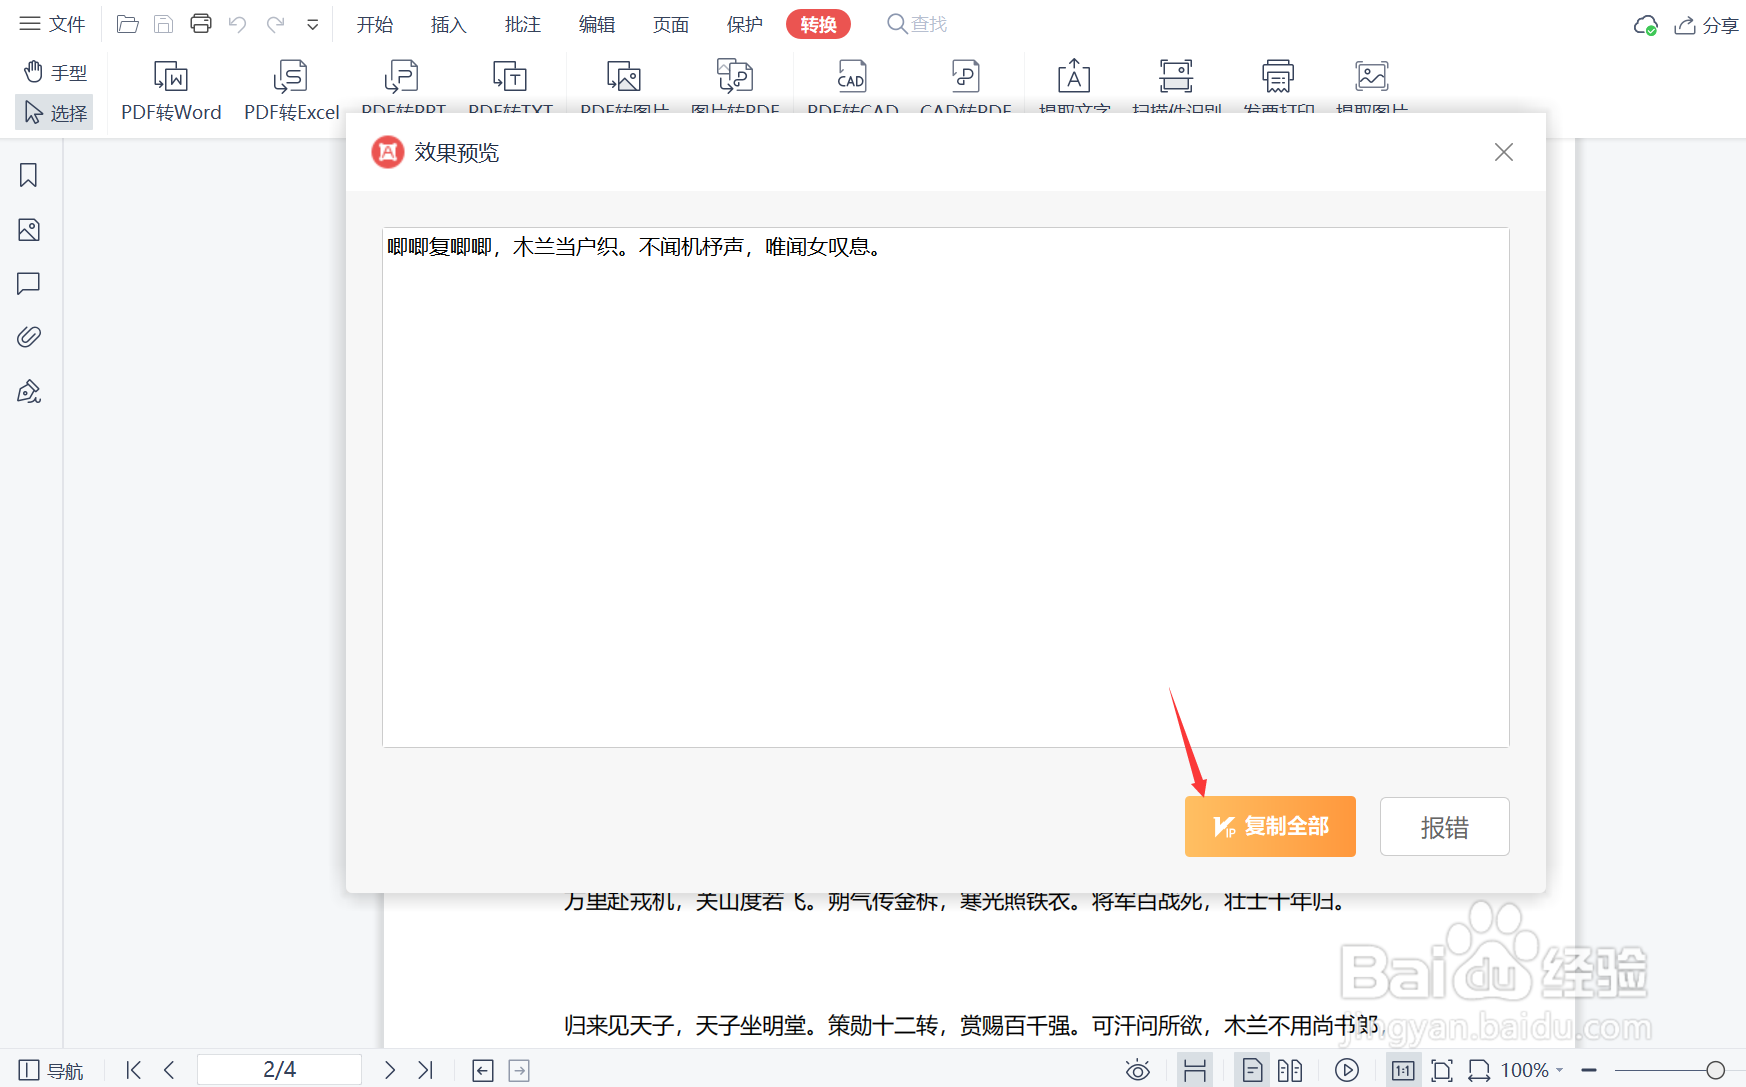This screenshot has width=1746, height=1087.
Task: Click the page number input field
Action: (x=278, y=1068)
